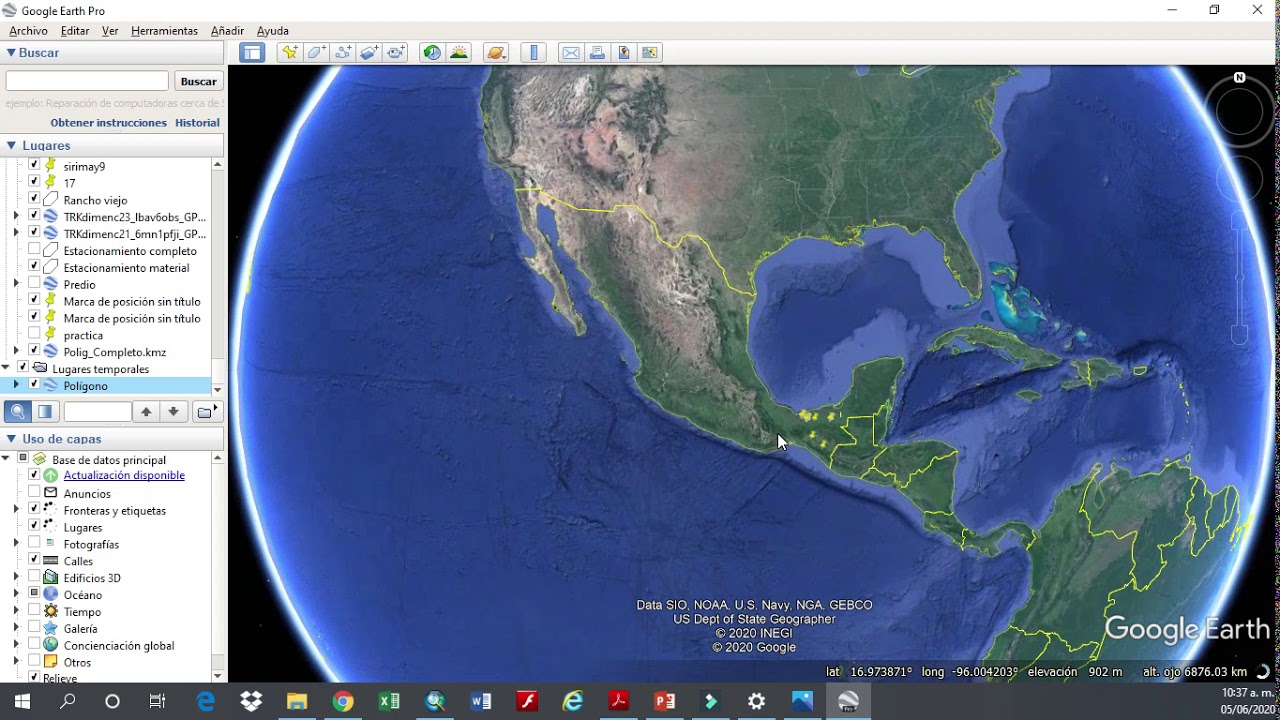Collapse the Buscar panel

pos(11,53)
